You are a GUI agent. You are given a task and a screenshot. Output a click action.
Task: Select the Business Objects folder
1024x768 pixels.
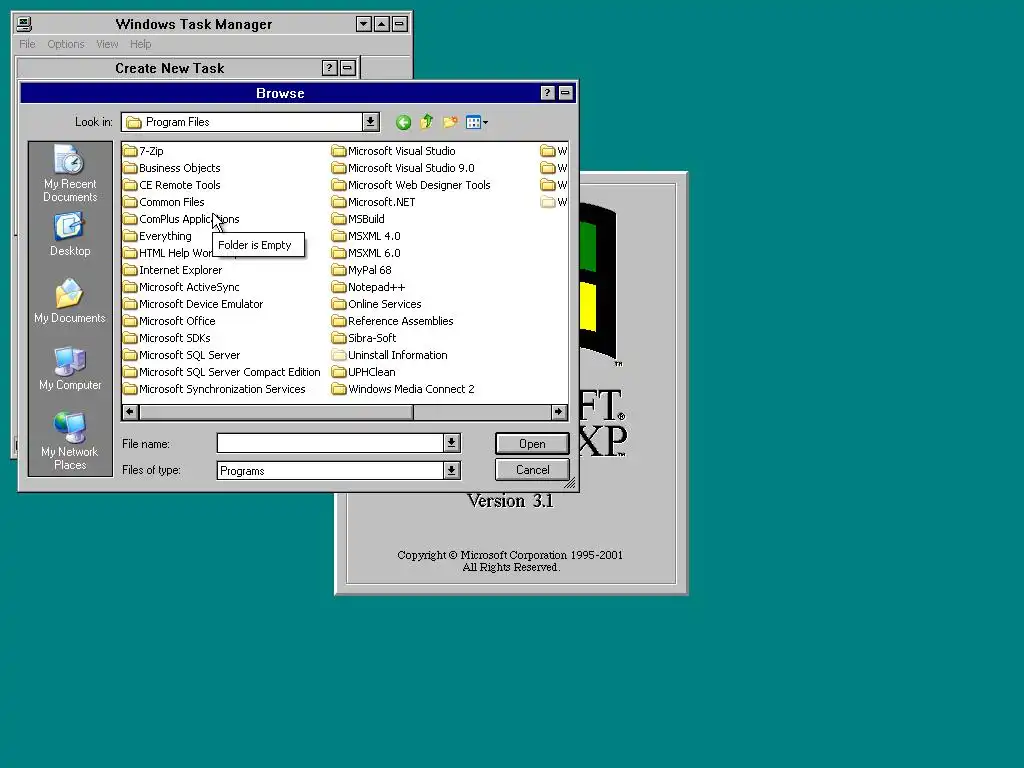[x=172, y=168]
